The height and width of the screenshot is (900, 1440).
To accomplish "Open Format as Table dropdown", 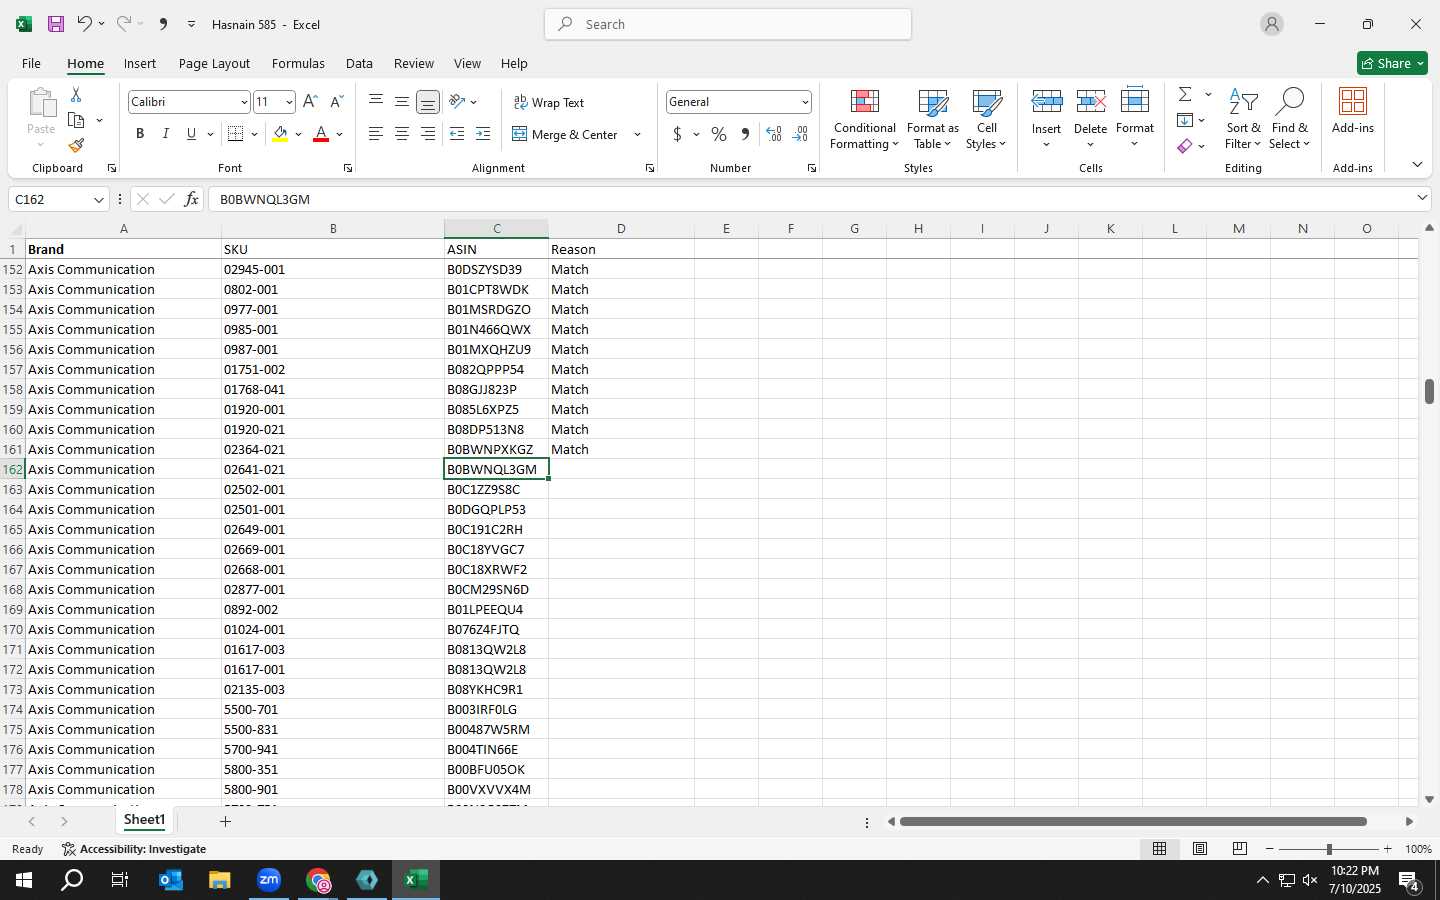I will (x=932, y=119).
